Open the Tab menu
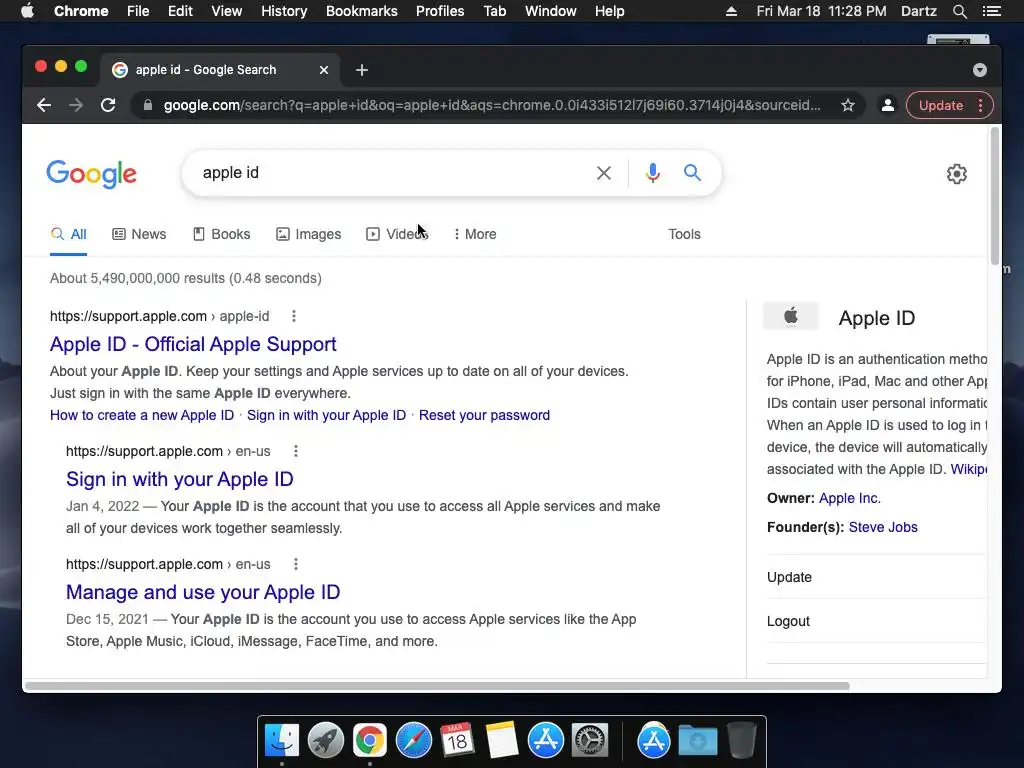Screen dimensions: 1024x768 point(494,11)
